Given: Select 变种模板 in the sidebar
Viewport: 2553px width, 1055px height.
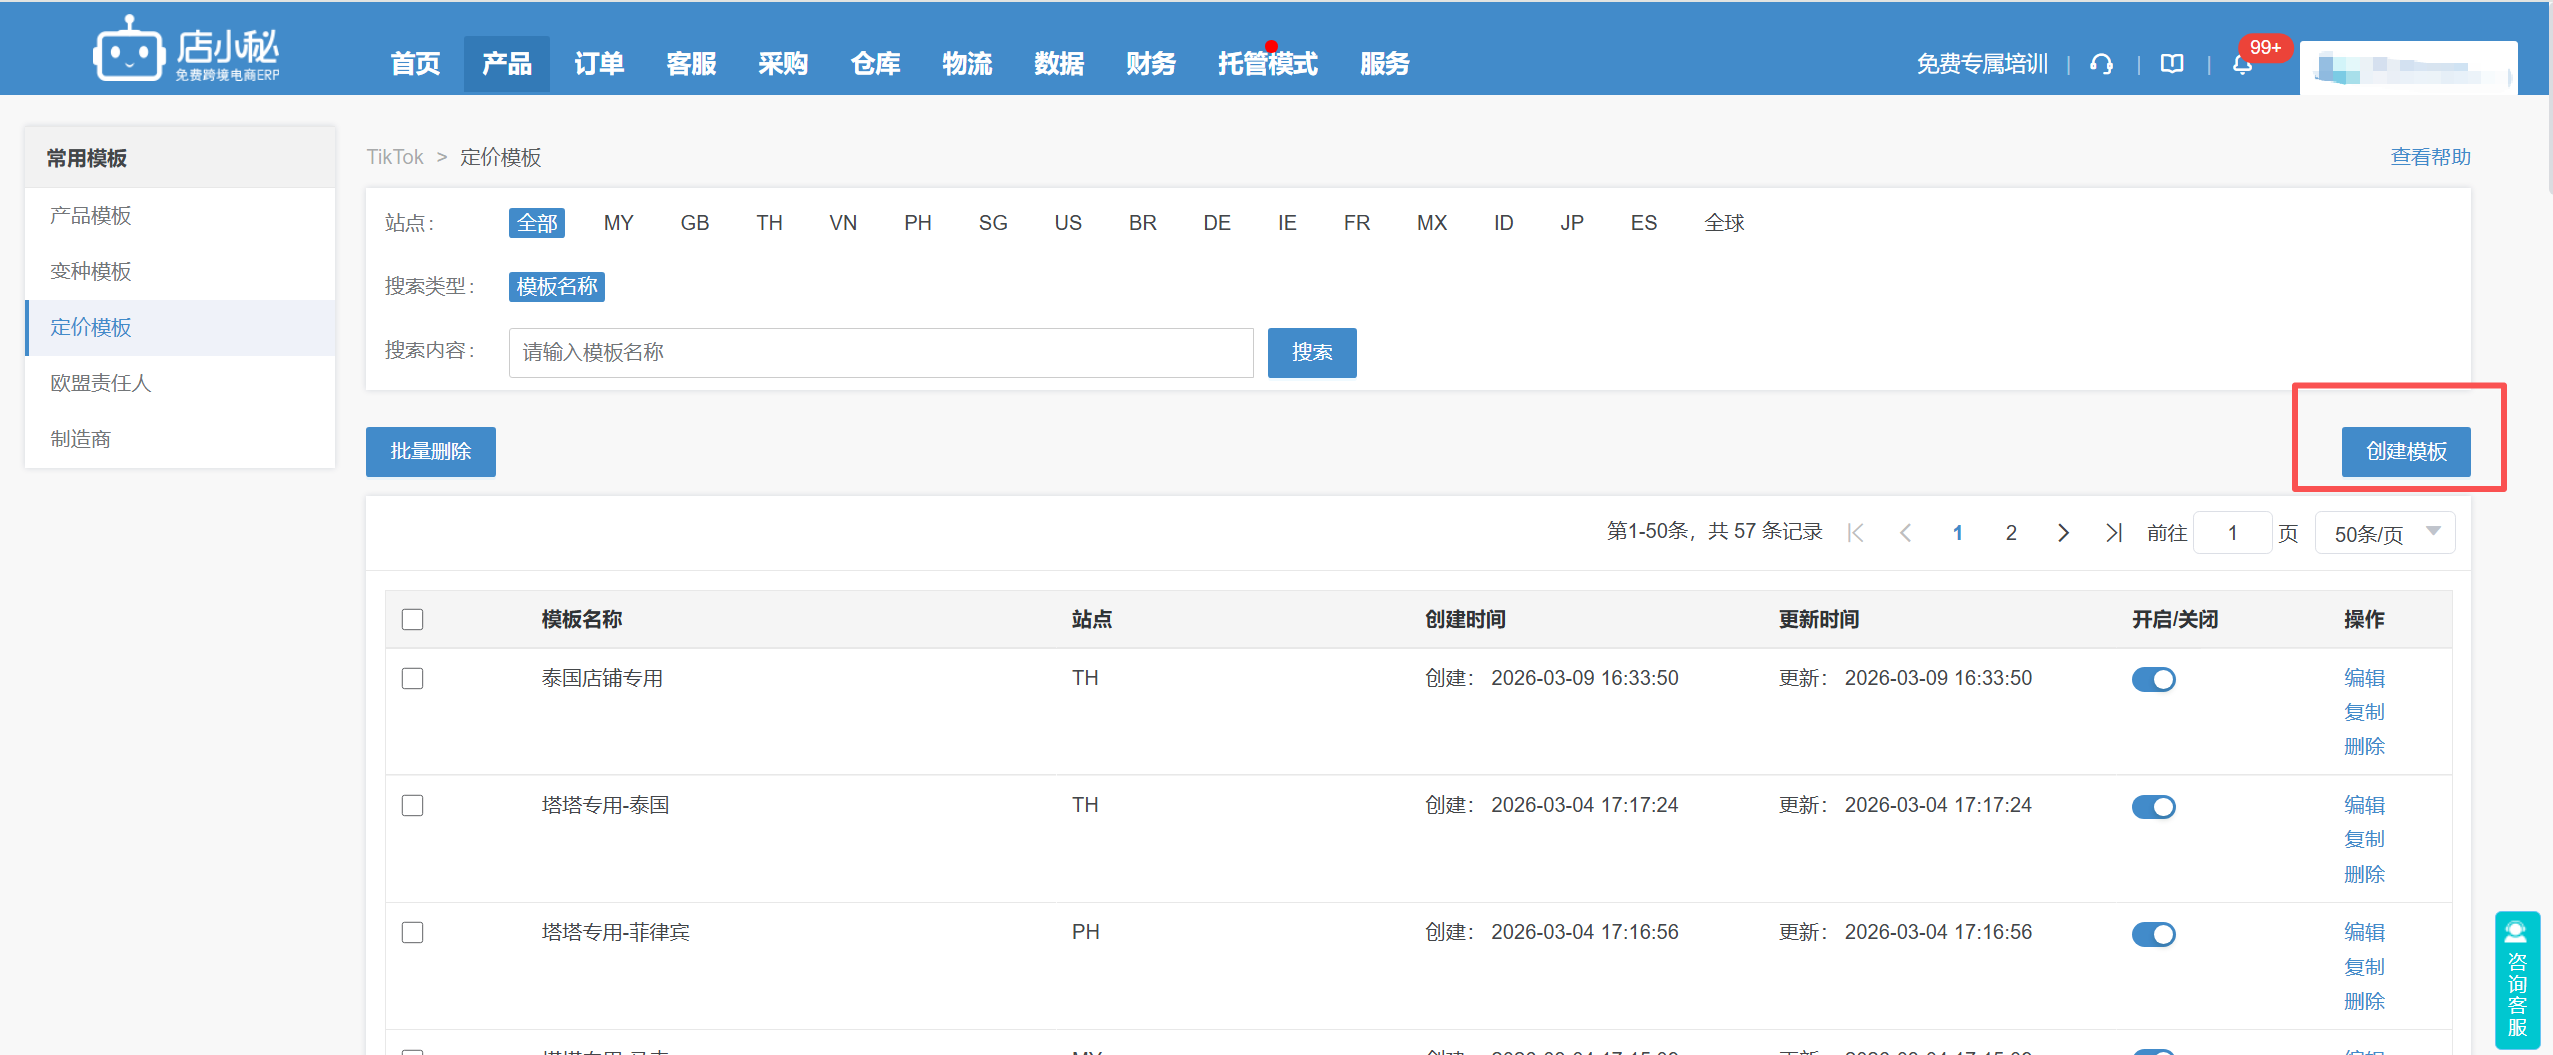Looking at the screenshot, I should 91,272.
